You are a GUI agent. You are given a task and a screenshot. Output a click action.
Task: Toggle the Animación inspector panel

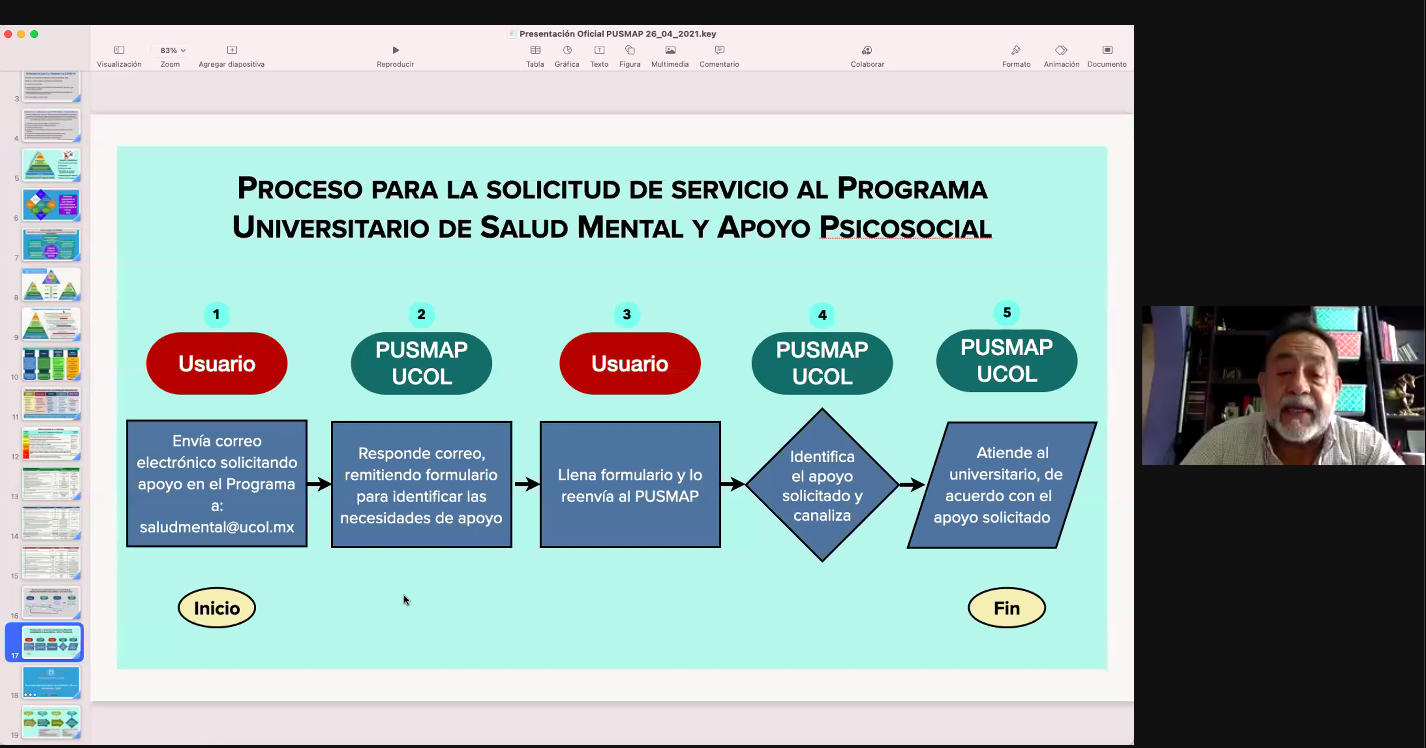tap(1061, 50)
